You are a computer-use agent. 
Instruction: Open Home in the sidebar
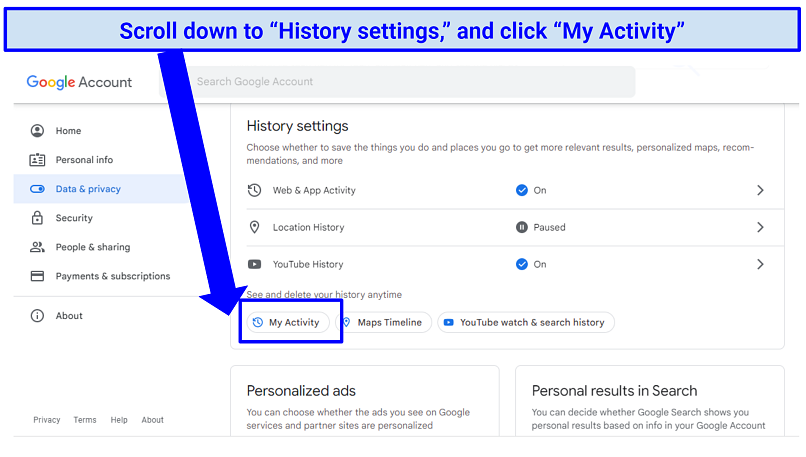coord(68,131)
